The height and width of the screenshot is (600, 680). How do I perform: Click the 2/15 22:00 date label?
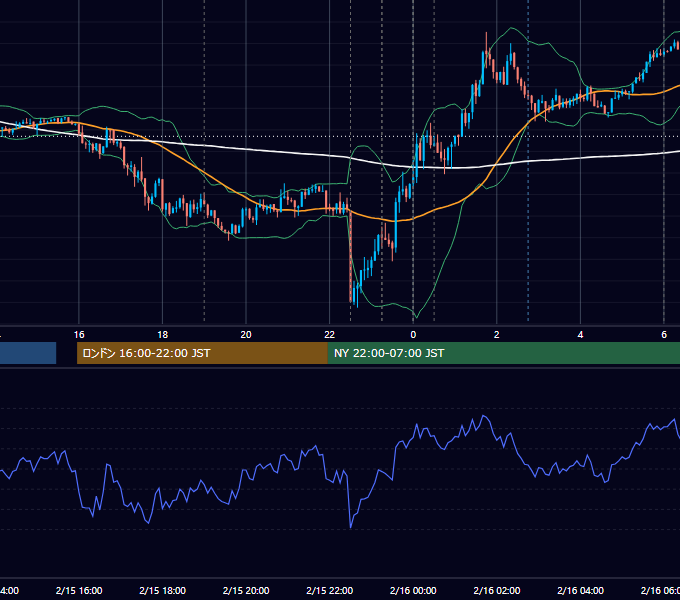tap(330, 590)
